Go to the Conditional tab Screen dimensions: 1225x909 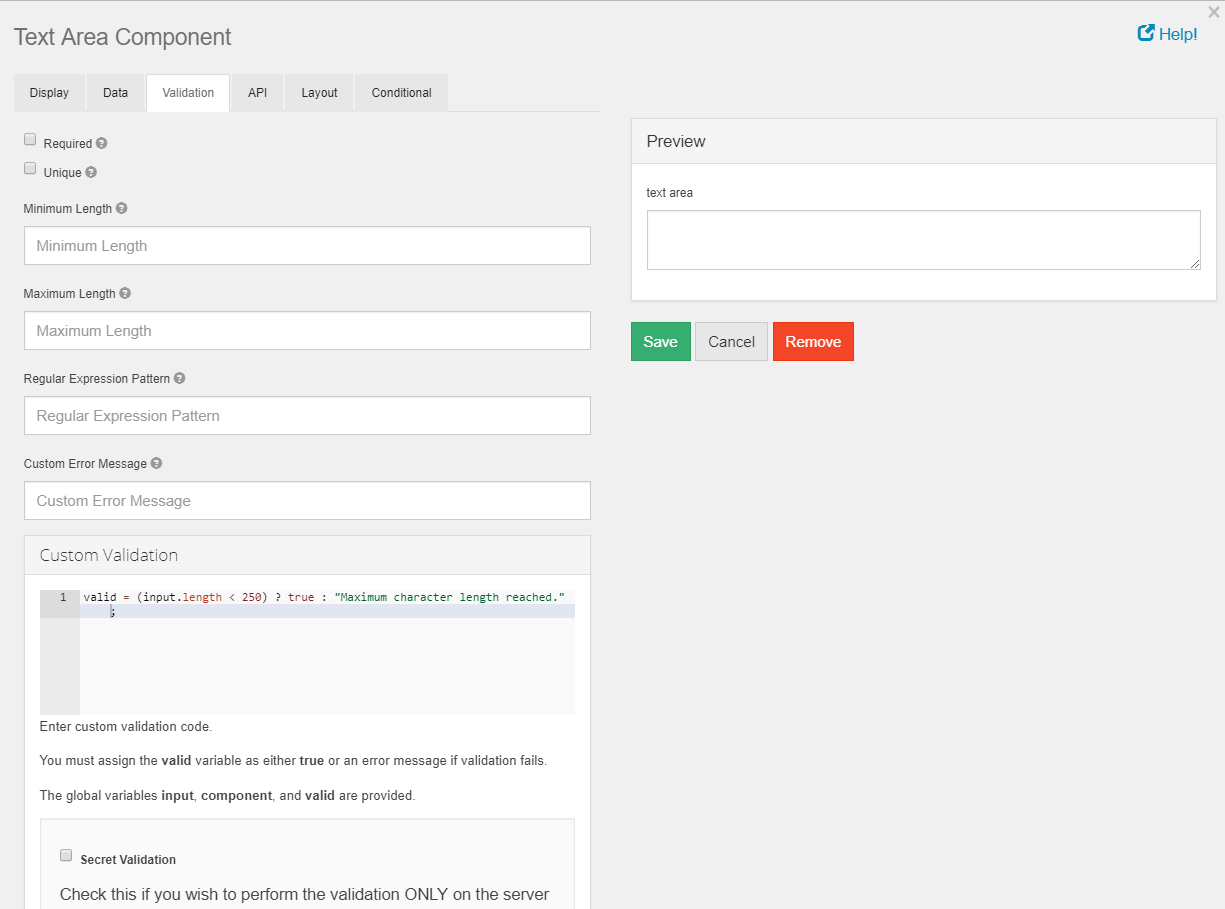(x=401, y=93)
